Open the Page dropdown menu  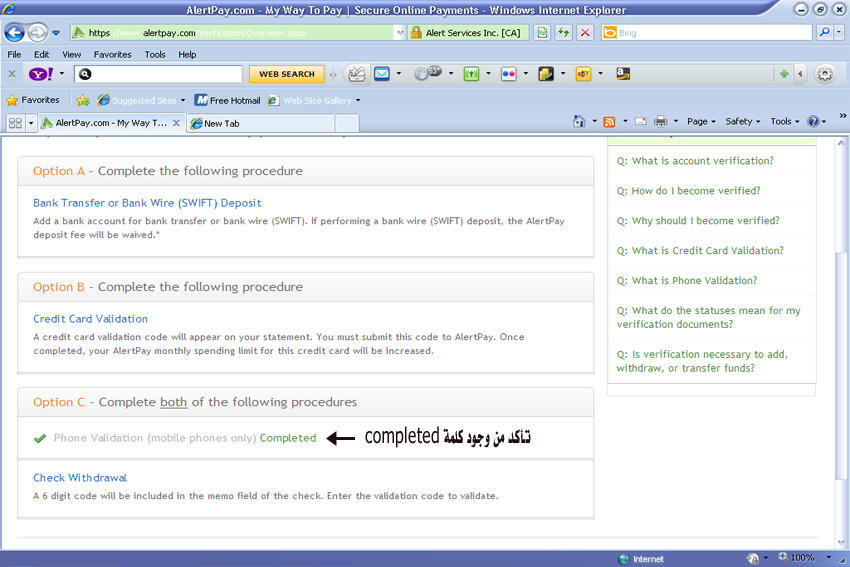[701, 121]
